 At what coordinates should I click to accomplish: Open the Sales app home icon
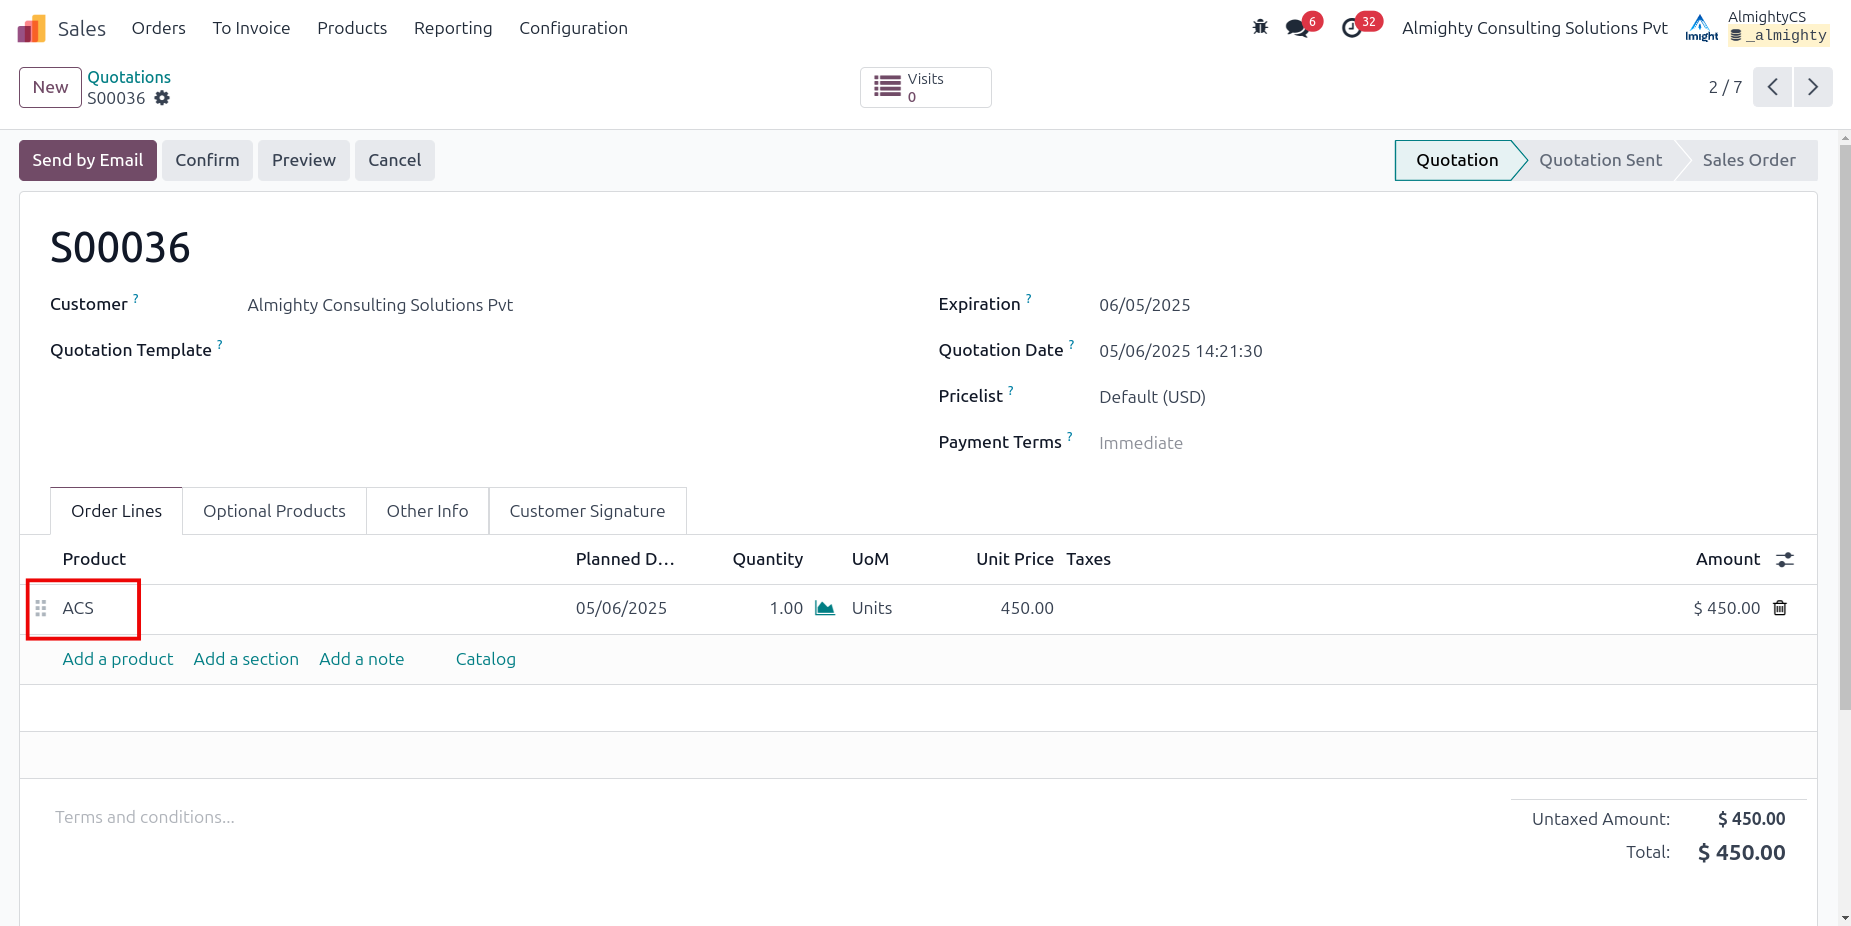pos(32,28)
